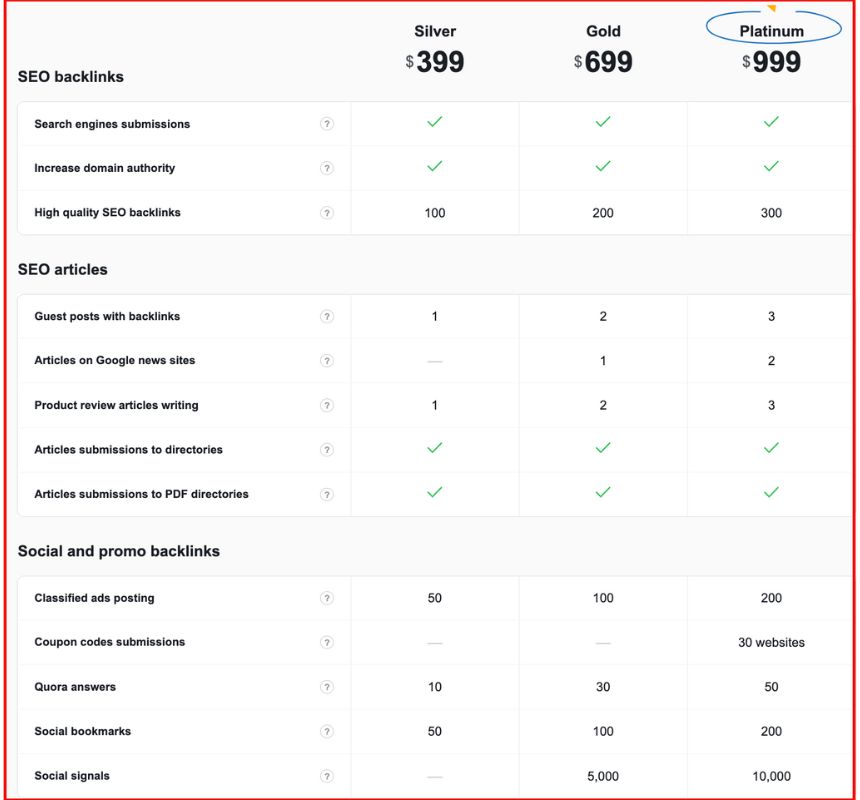Click help icon next to Increase domain authority
860x800 pixels.
tap(326, 168)
